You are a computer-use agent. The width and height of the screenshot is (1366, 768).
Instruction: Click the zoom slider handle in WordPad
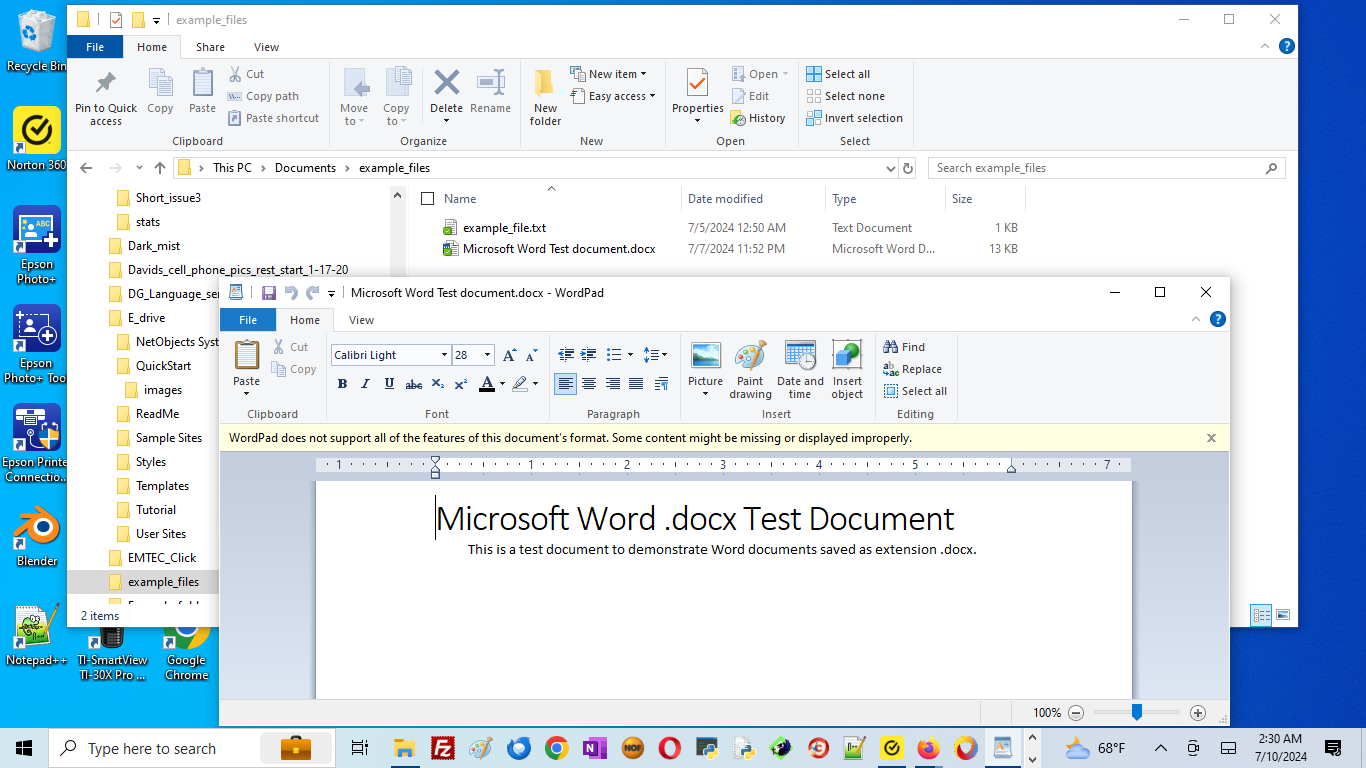tap(1137, 712)
